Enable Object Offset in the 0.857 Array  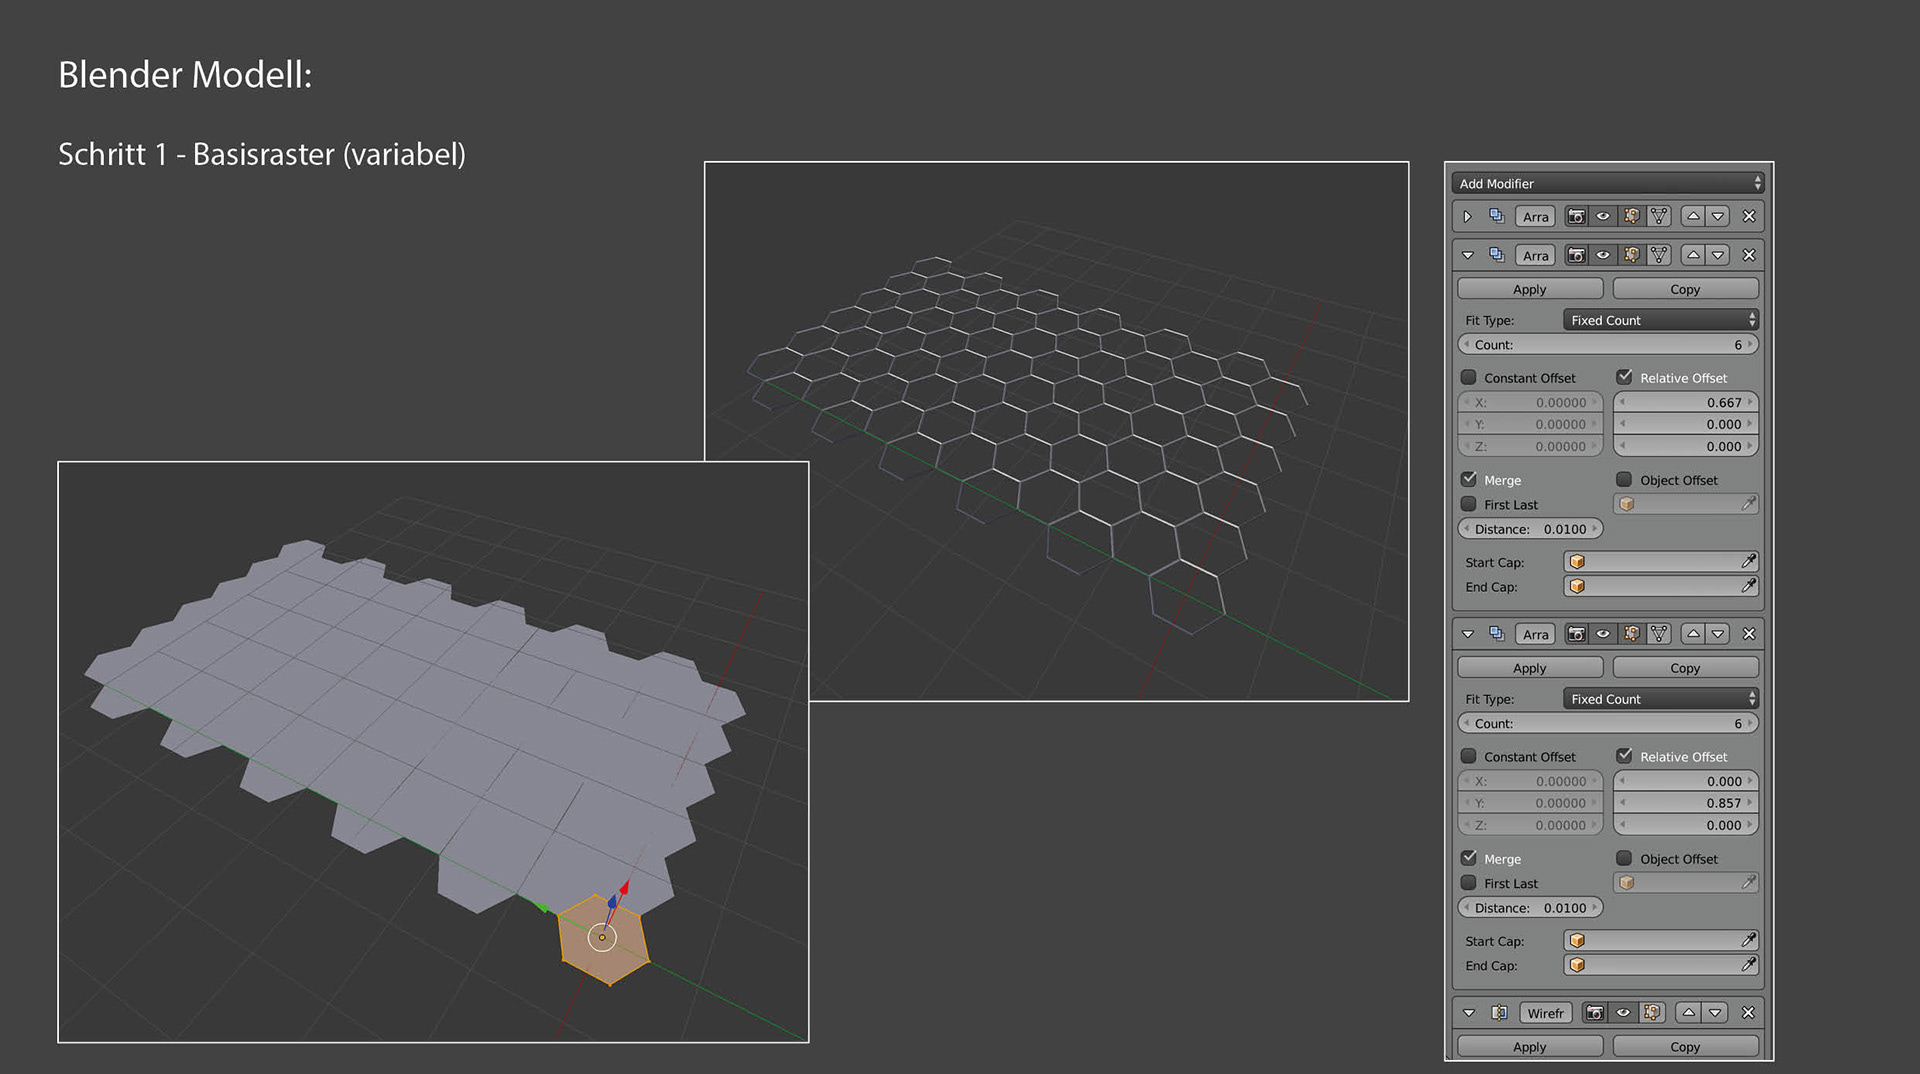[1624, 858]
